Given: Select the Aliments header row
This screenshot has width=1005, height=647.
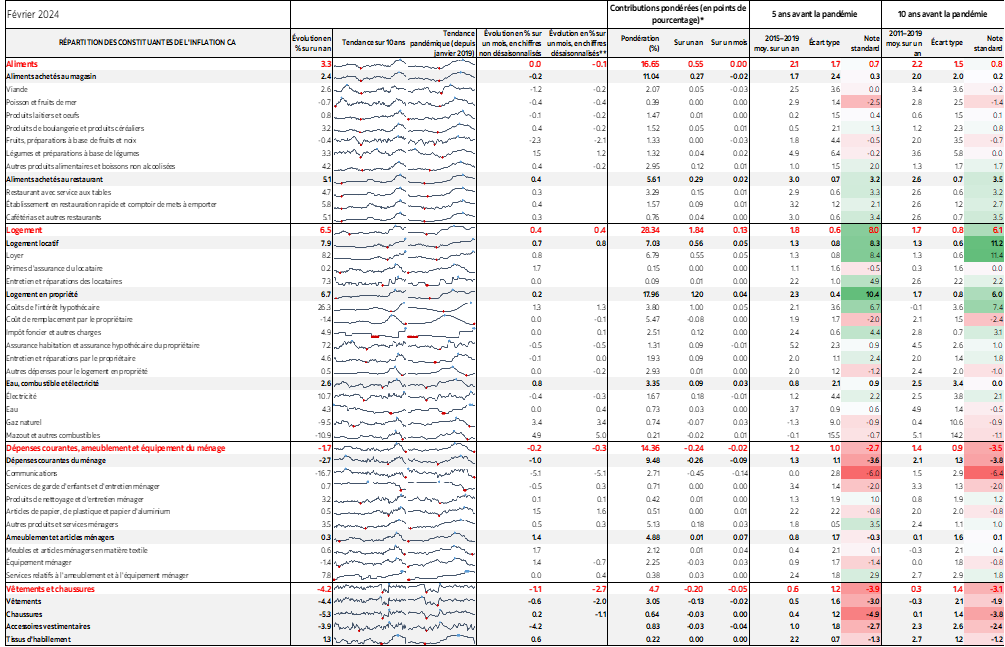Looking at the screenshot, I should tap(150, 61).
